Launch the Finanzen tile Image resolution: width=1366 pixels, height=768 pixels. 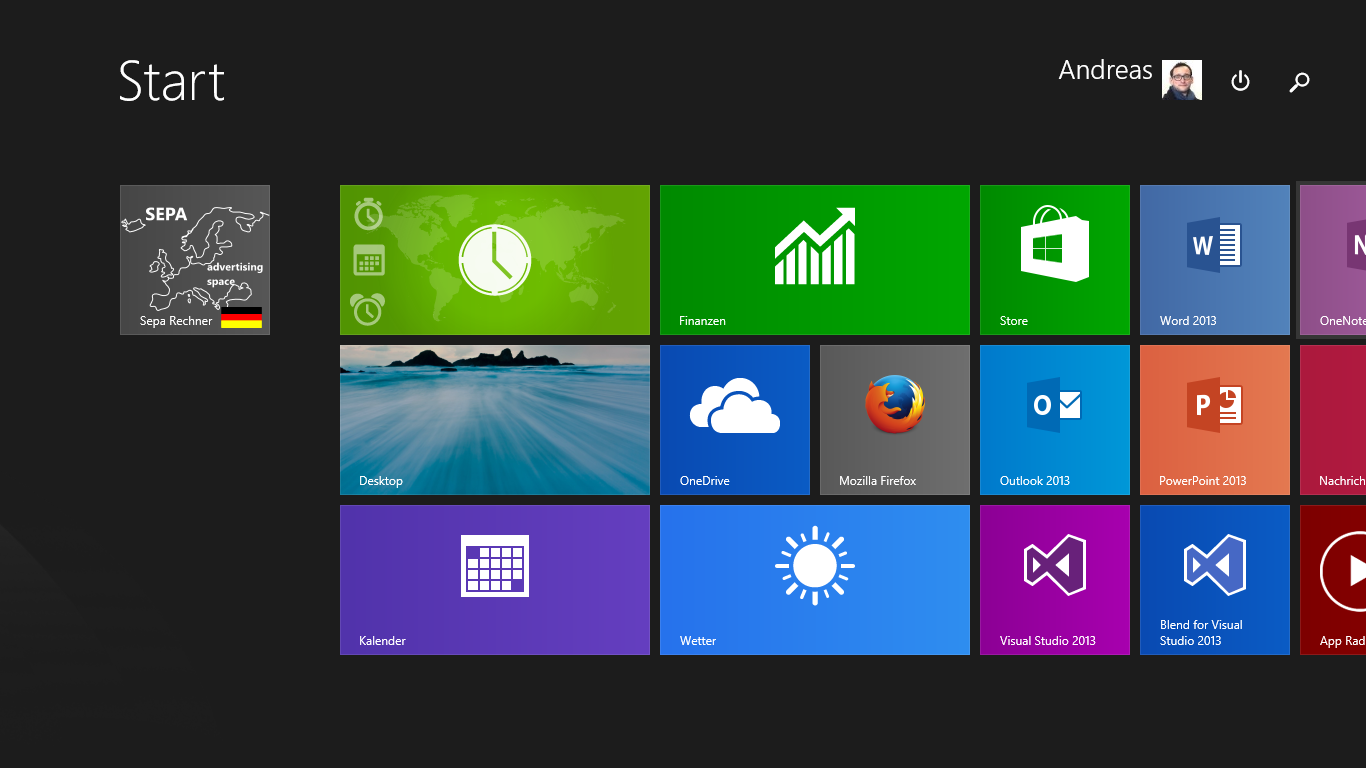815,260
